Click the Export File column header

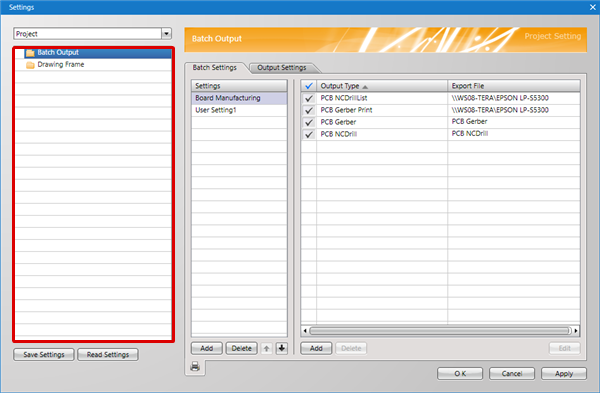514,86
